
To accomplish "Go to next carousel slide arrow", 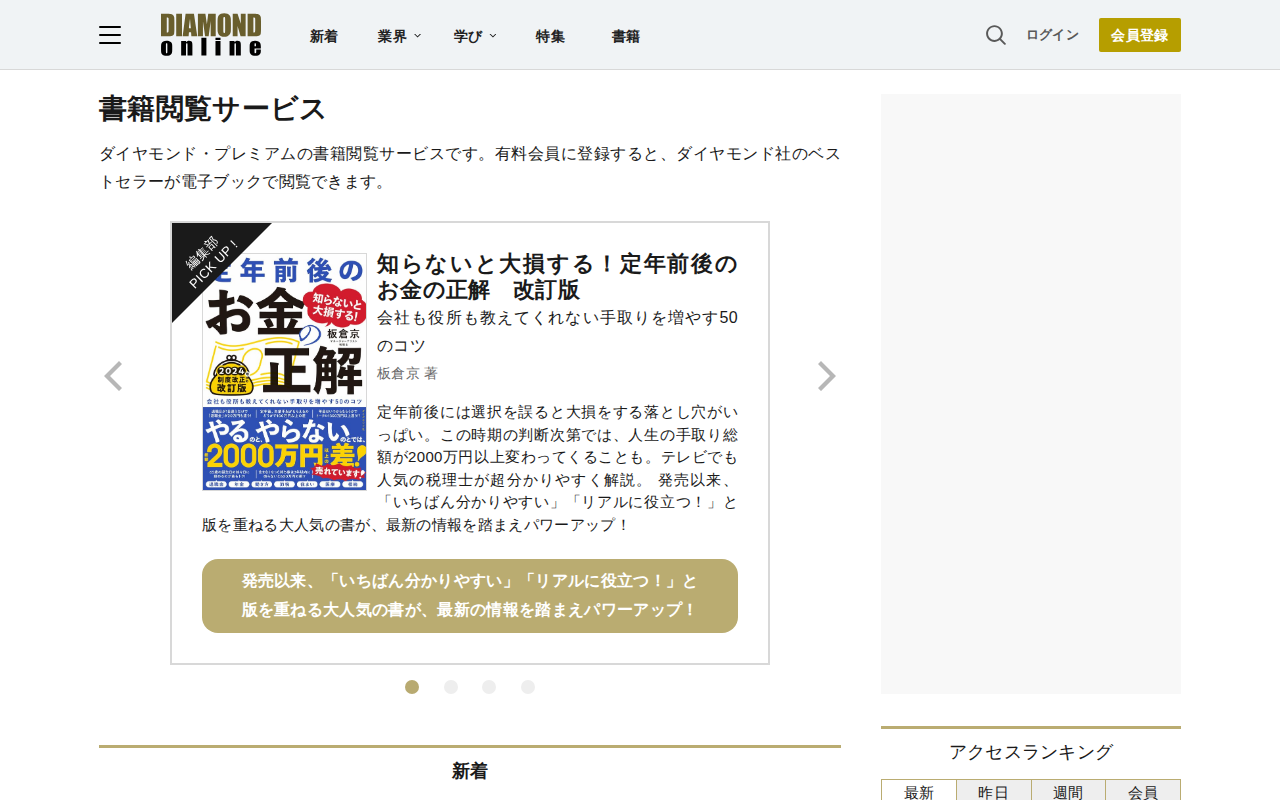I will pos(826,376).
